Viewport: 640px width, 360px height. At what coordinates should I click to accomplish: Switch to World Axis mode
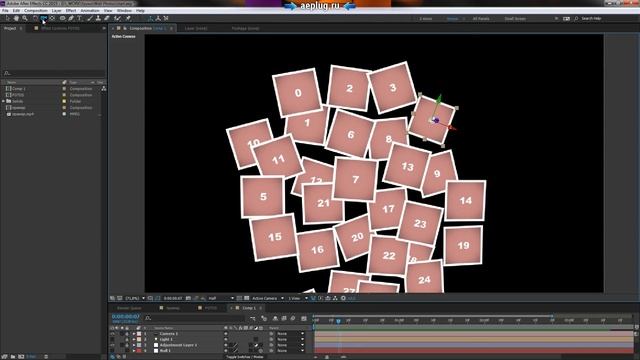pyautogui.click(x=158, y=18)
